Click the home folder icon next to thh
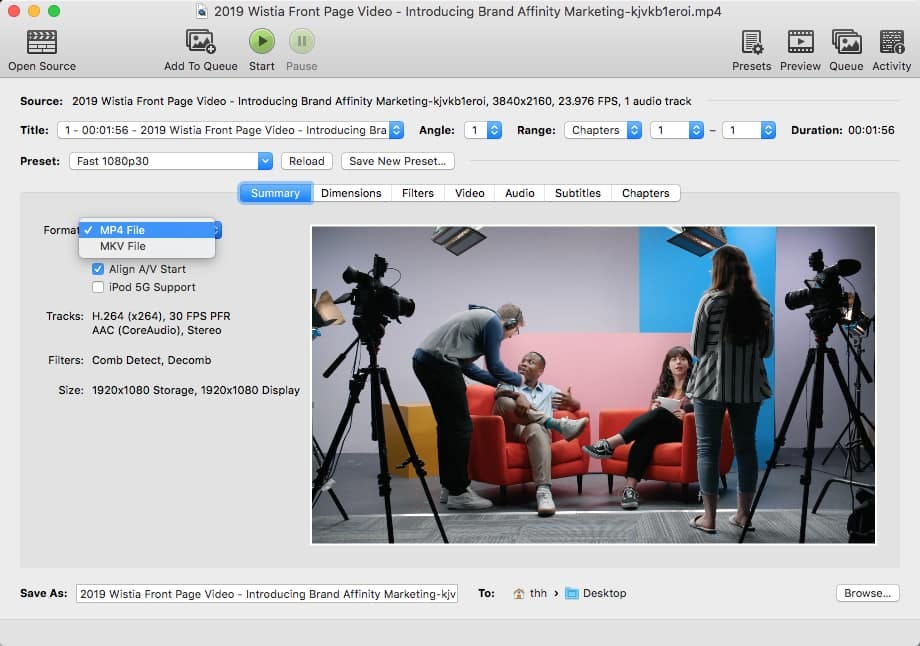 click(x=519, y=594)
